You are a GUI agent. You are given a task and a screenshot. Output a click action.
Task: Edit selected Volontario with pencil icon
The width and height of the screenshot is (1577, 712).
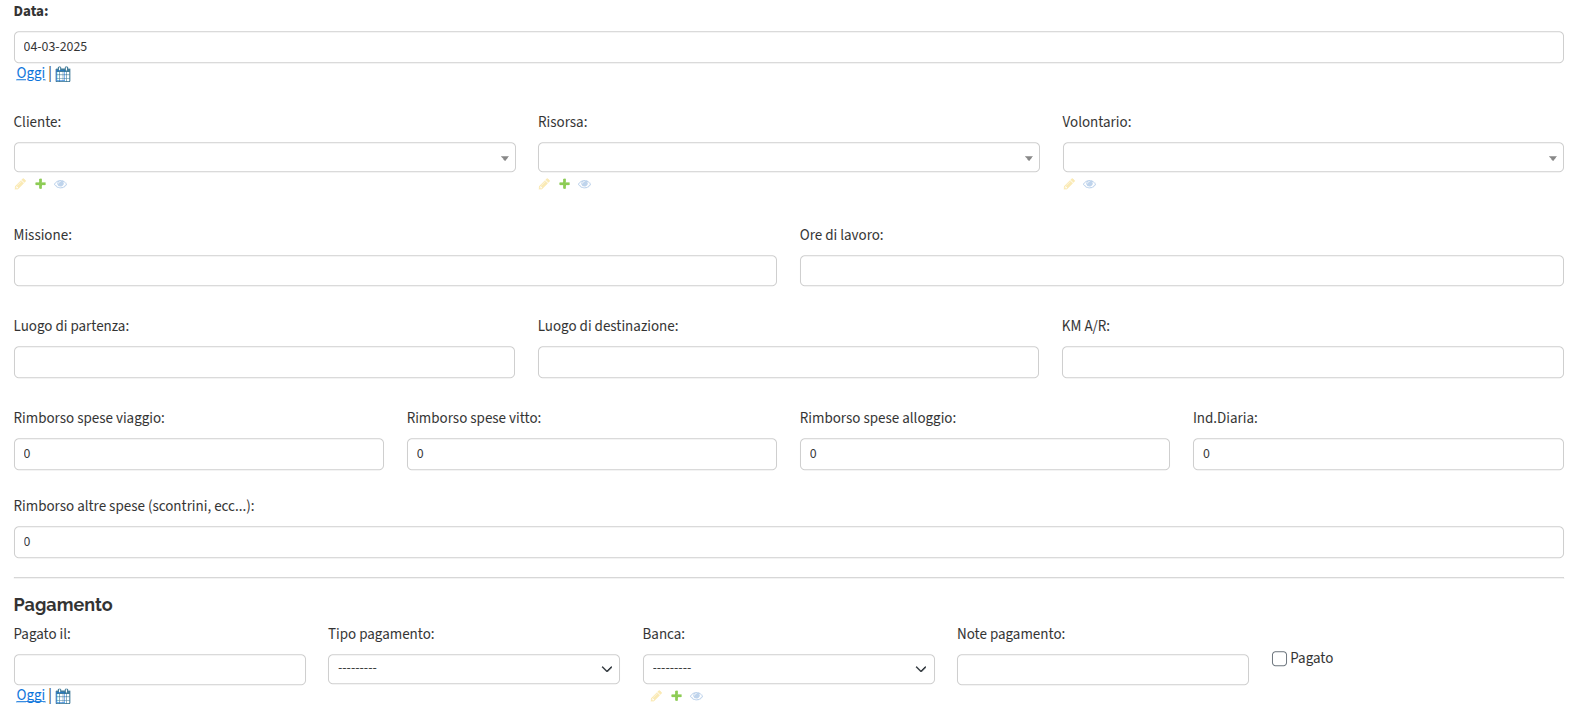point(1069,184)
